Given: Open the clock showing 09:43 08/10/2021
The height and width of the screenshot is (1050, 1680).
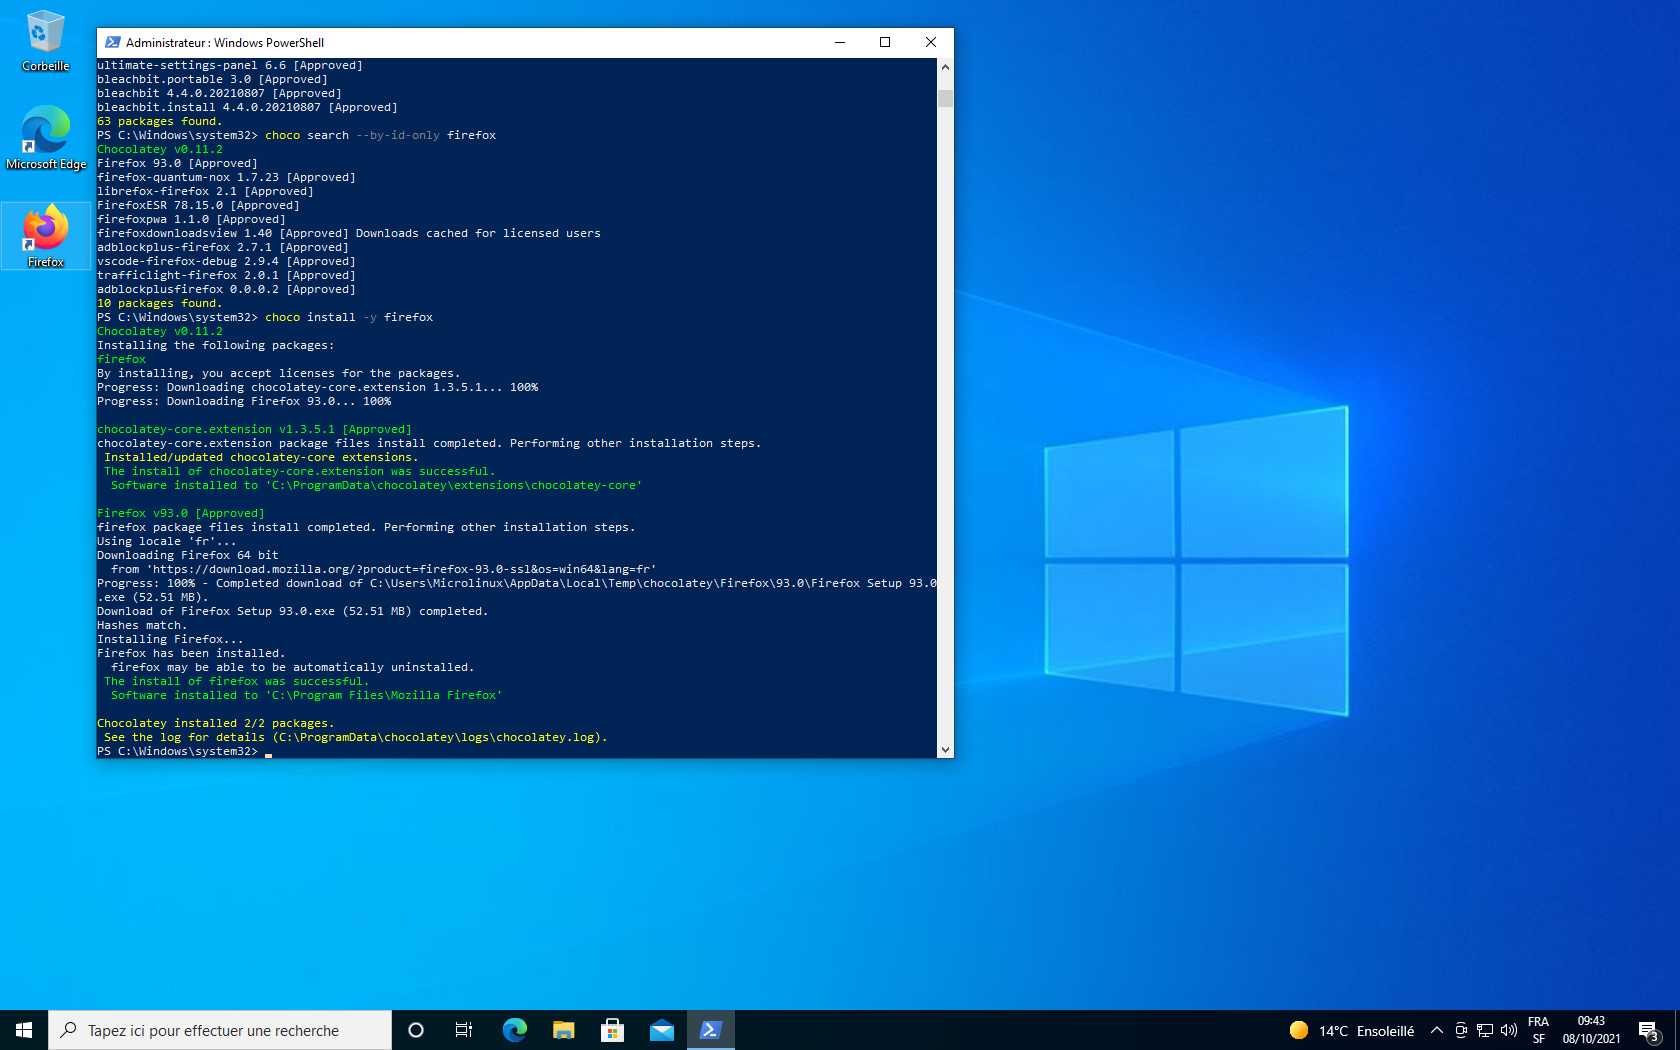Looking at the screenshot, I should (x=1591, y=1030).
